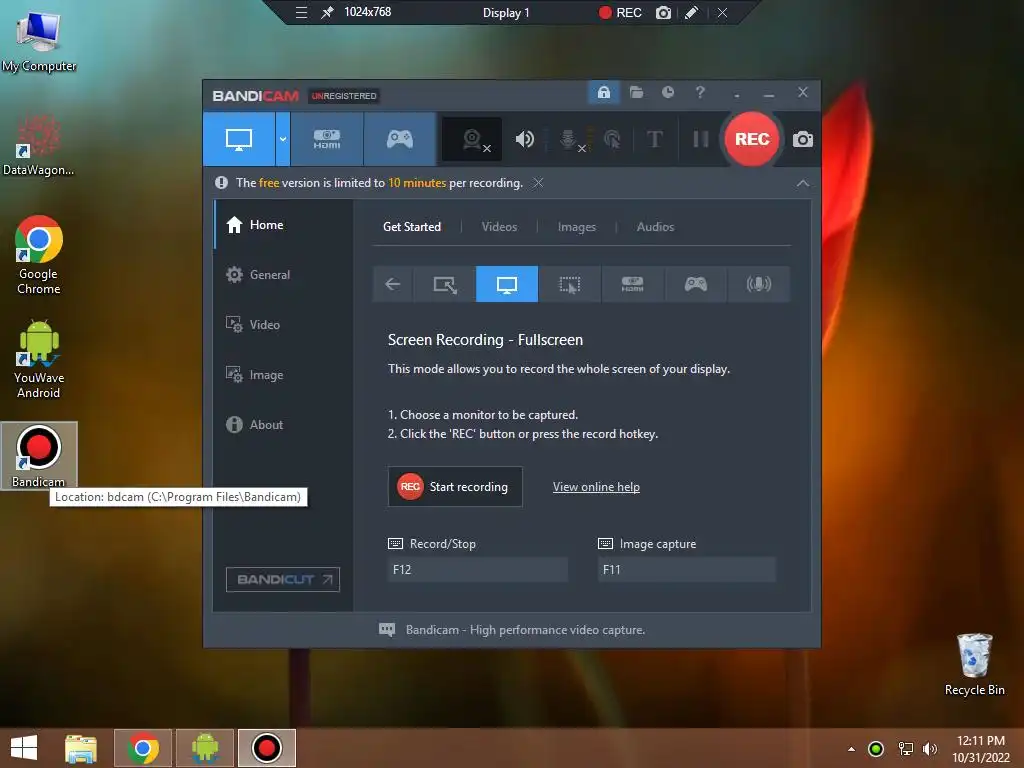1024x768 pixels.
Task: Click the lock icon in Bandicam title bar
Action: pyautogui.click(x=604, y=92)
